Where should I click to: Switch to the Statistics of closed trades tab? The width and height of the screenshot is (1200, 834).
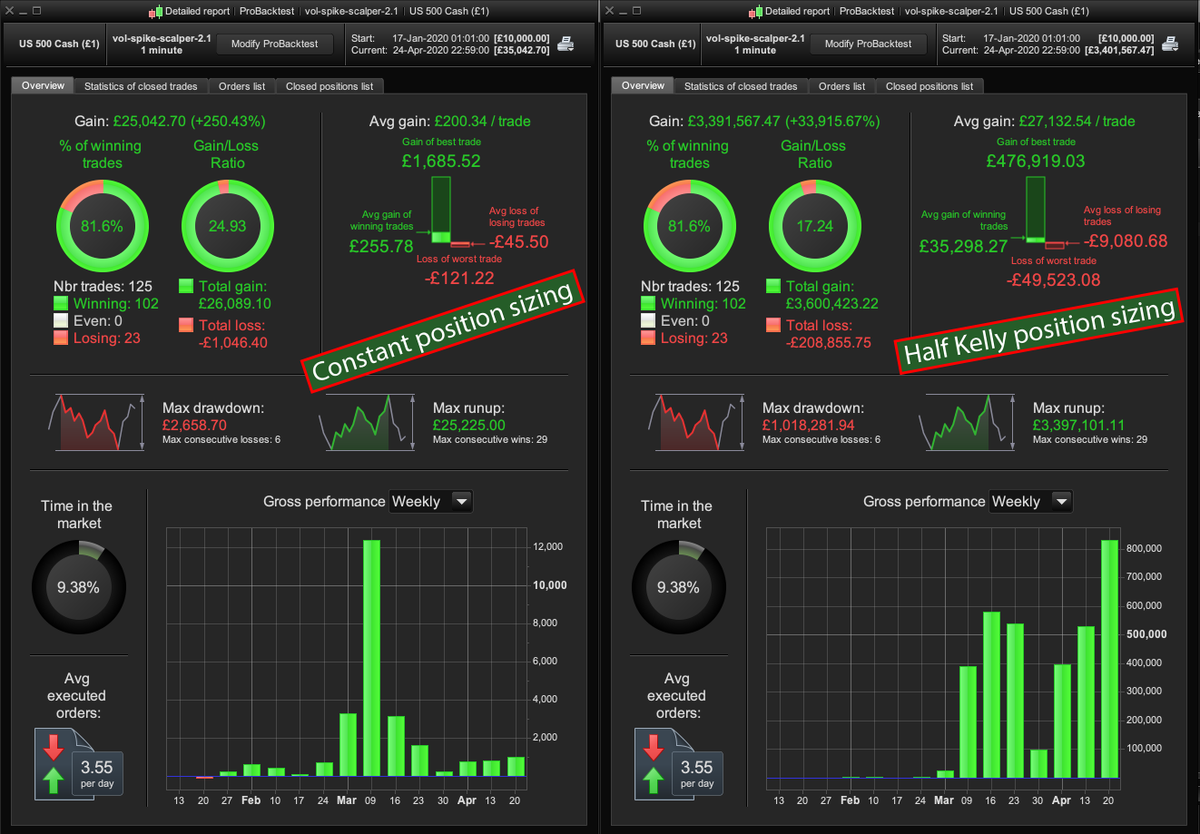139,85
